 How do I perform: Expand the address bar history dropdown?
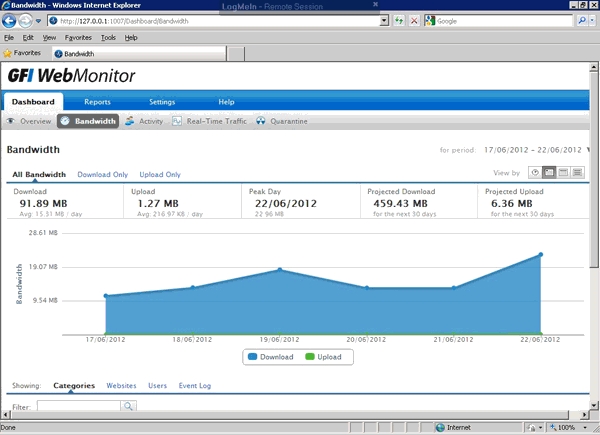pos(384,21)
